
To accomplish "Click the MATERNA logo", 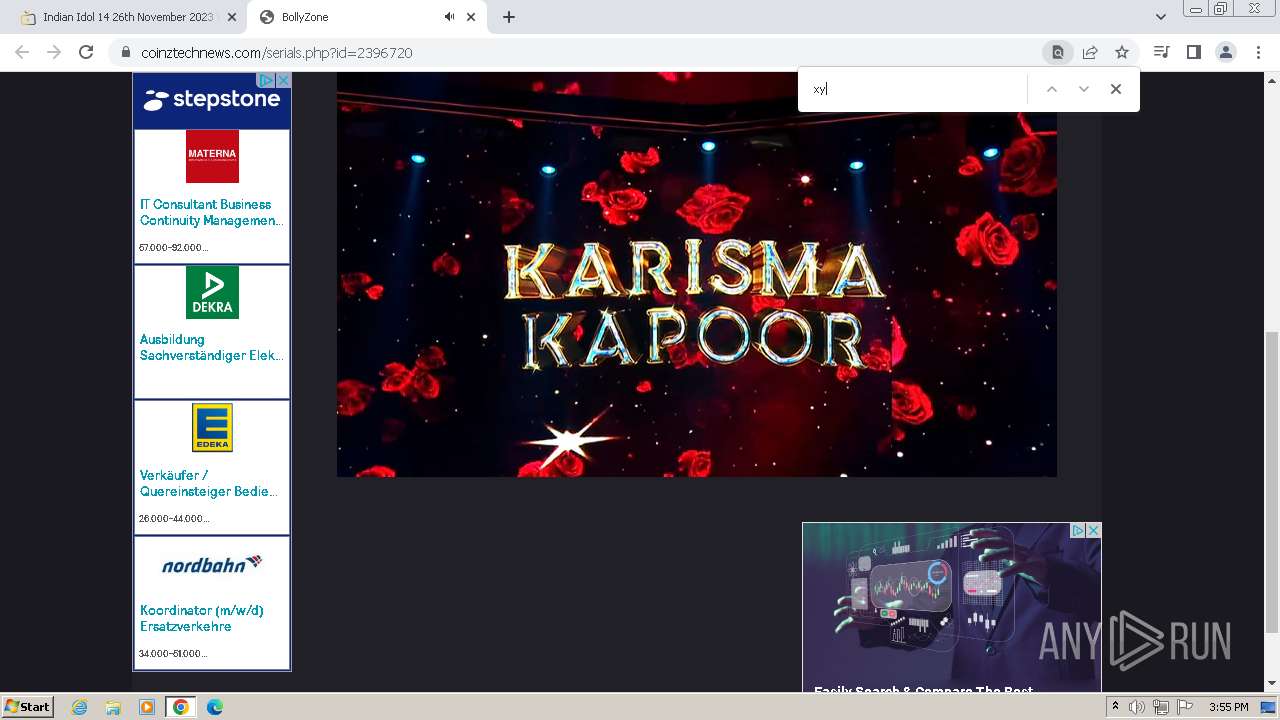I will [212, 156].
